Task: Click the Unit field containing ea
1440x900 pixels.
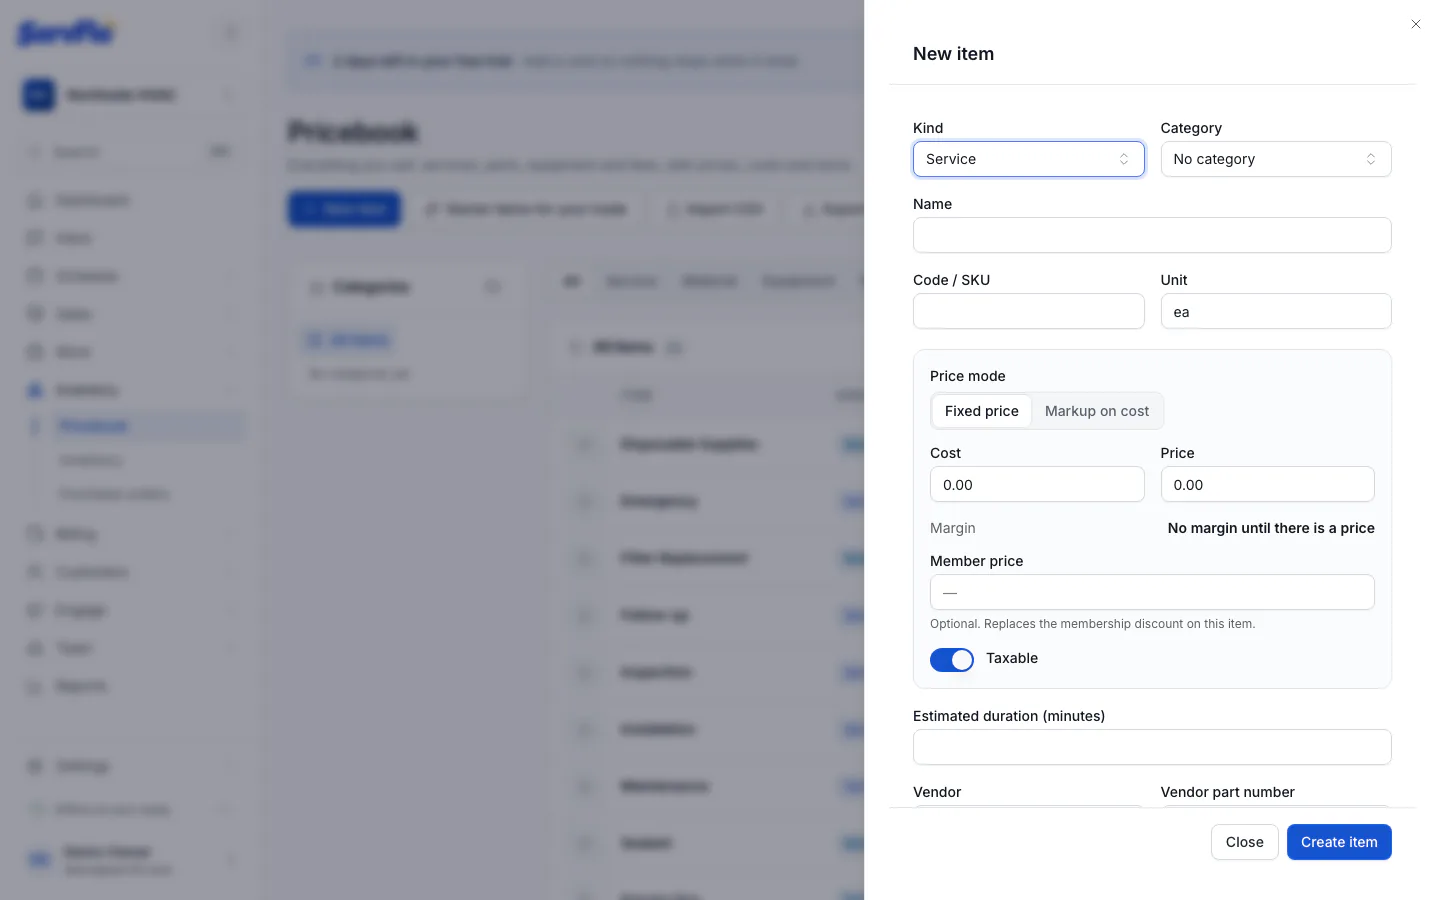Action: pos(1275,311)
